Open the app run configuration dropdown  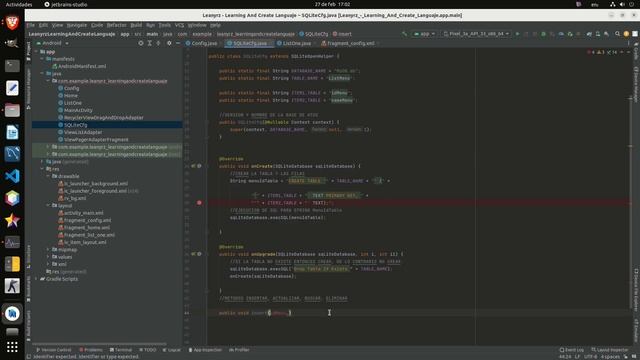(x=424, y=34)
